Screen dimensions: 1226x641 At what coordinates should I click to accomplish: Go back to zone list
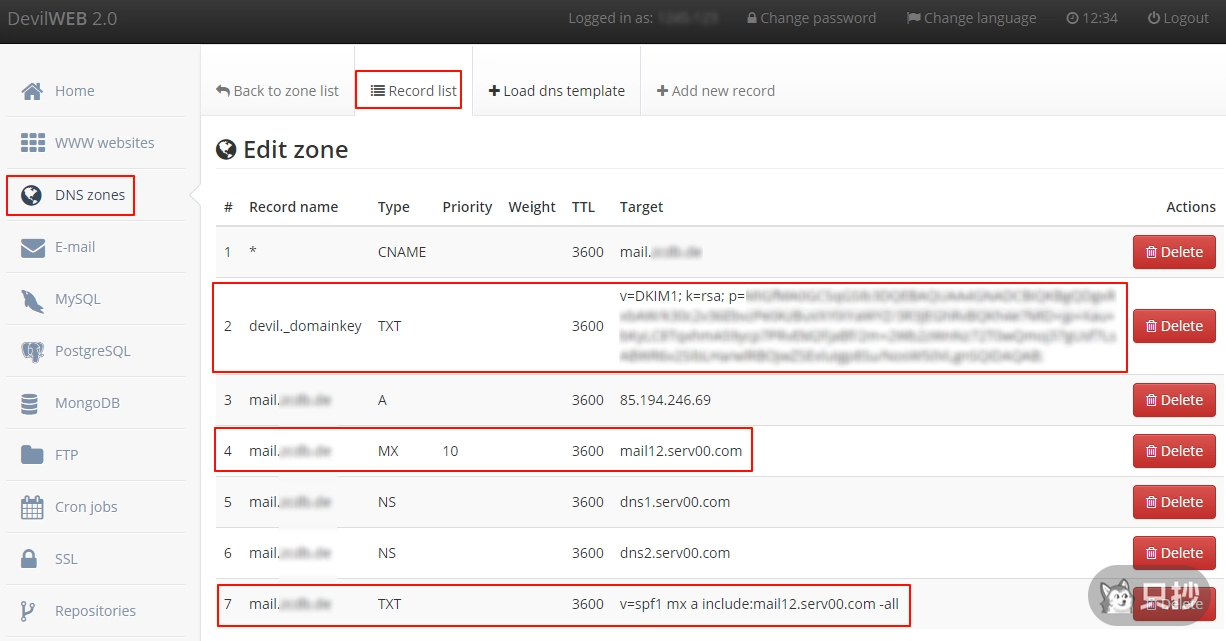pos(277,90)
